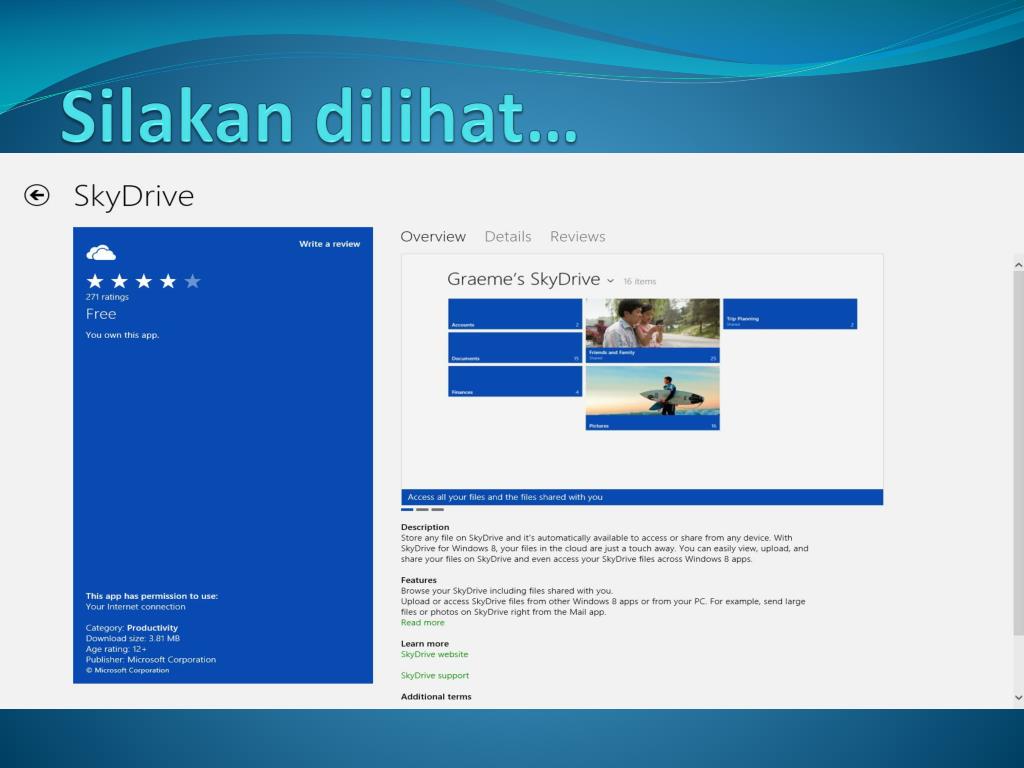Click the Productivity category link
This screenshot has height=768, width=1024.
pyautogui.click(x=152, y=628)
